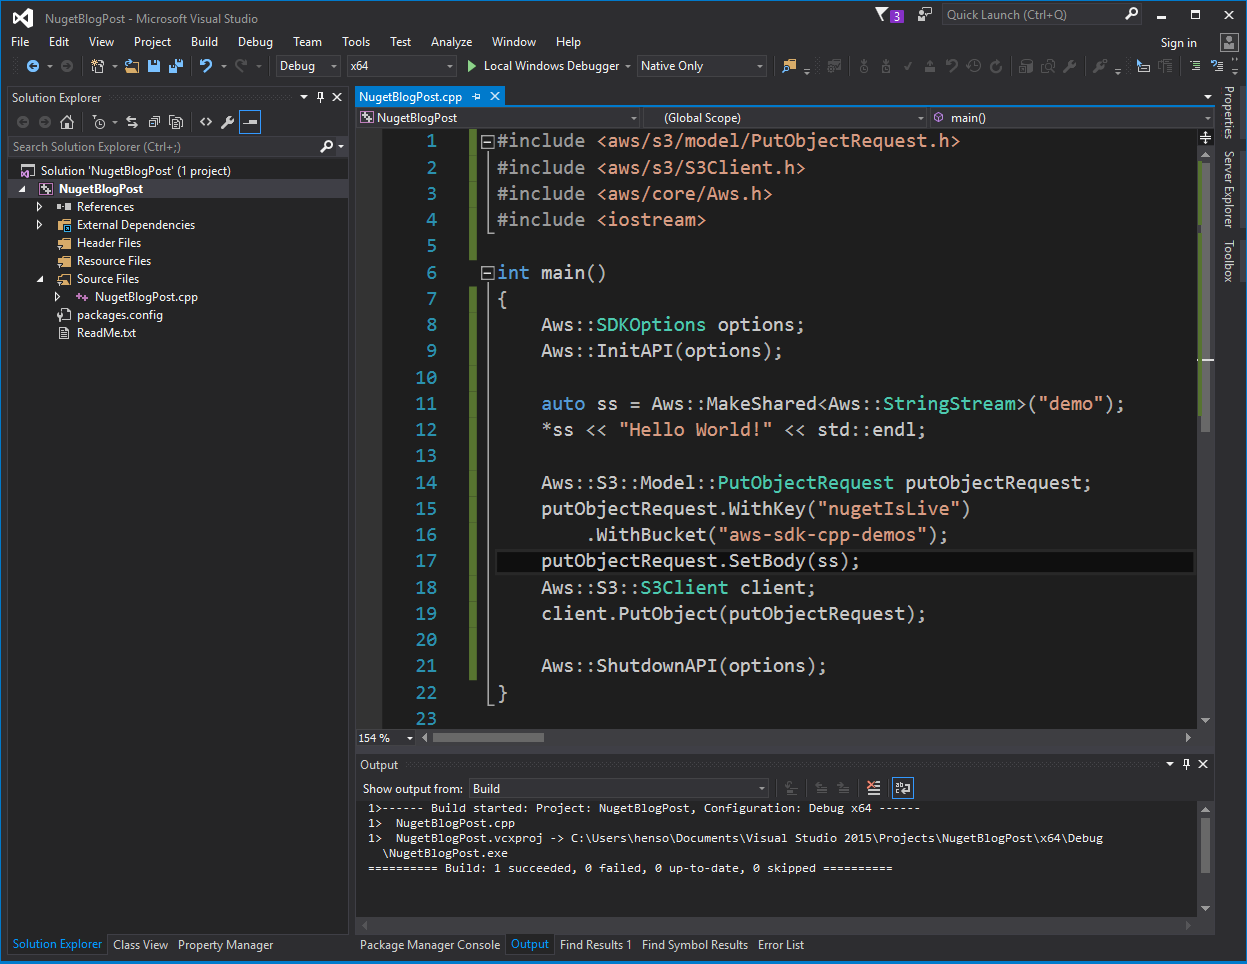The image size is (1247, 964).
Task: Click the Undo arrow in the toolbar
Action: tap(205, 66)
